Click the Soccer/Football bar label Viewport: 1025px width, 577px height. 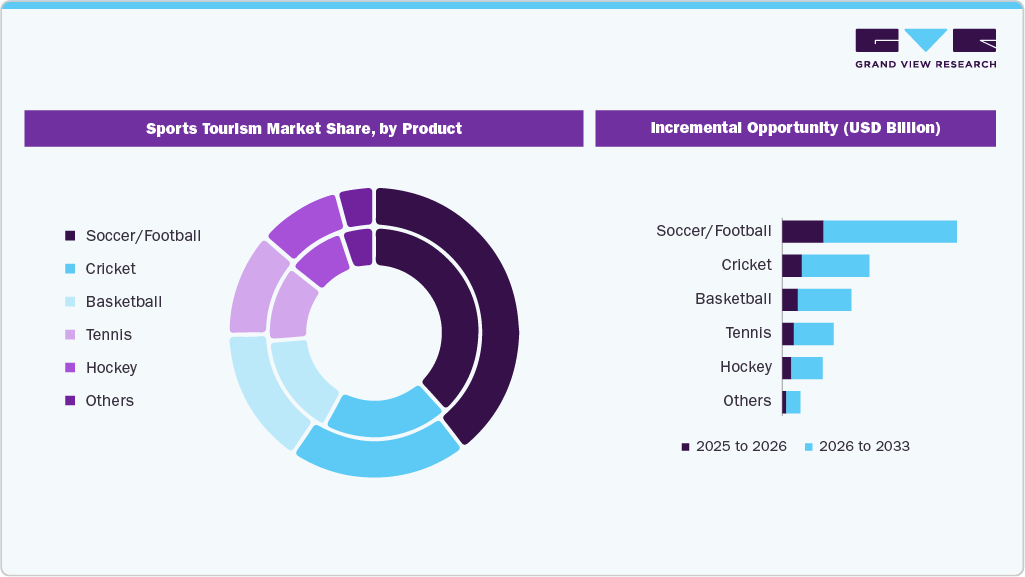(x=714, y=230)
